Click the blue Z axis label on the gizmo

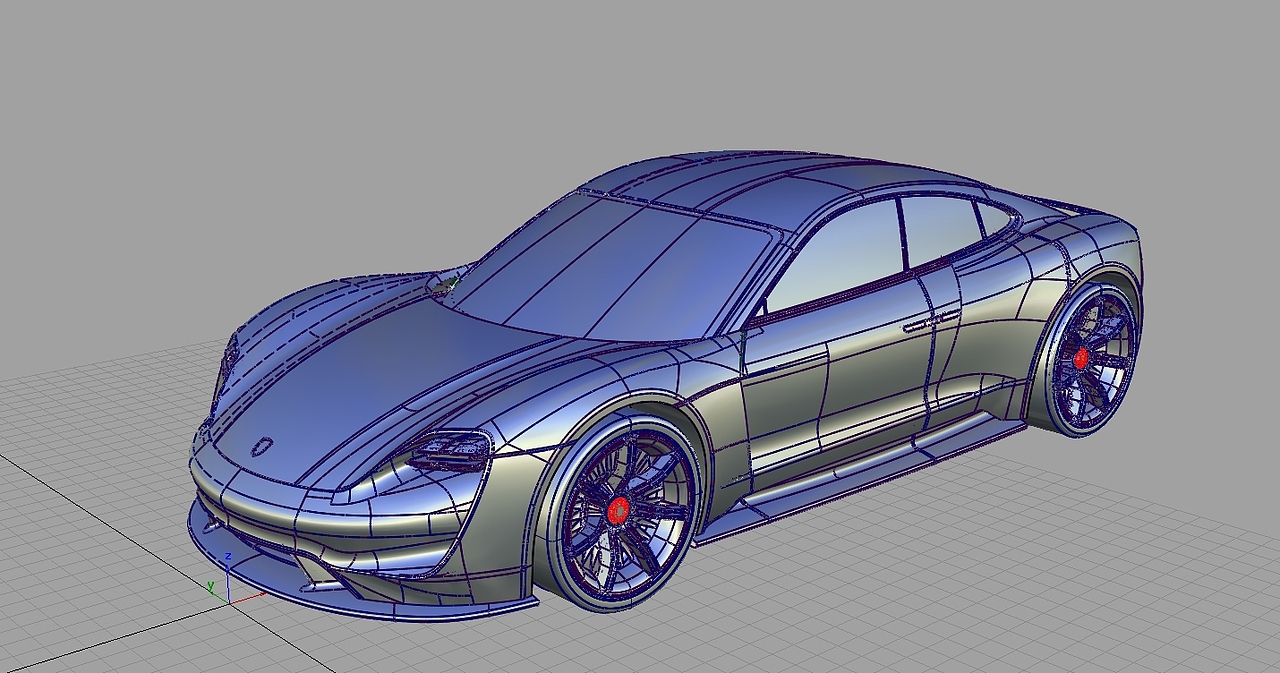[228, 556]
